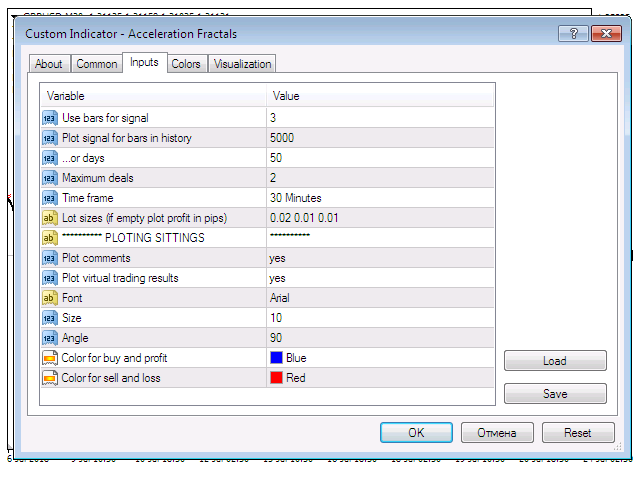Click the color icon beside Color for buy and profit
Viewport: 640px width, 480px height.
[x=49, y=358]
